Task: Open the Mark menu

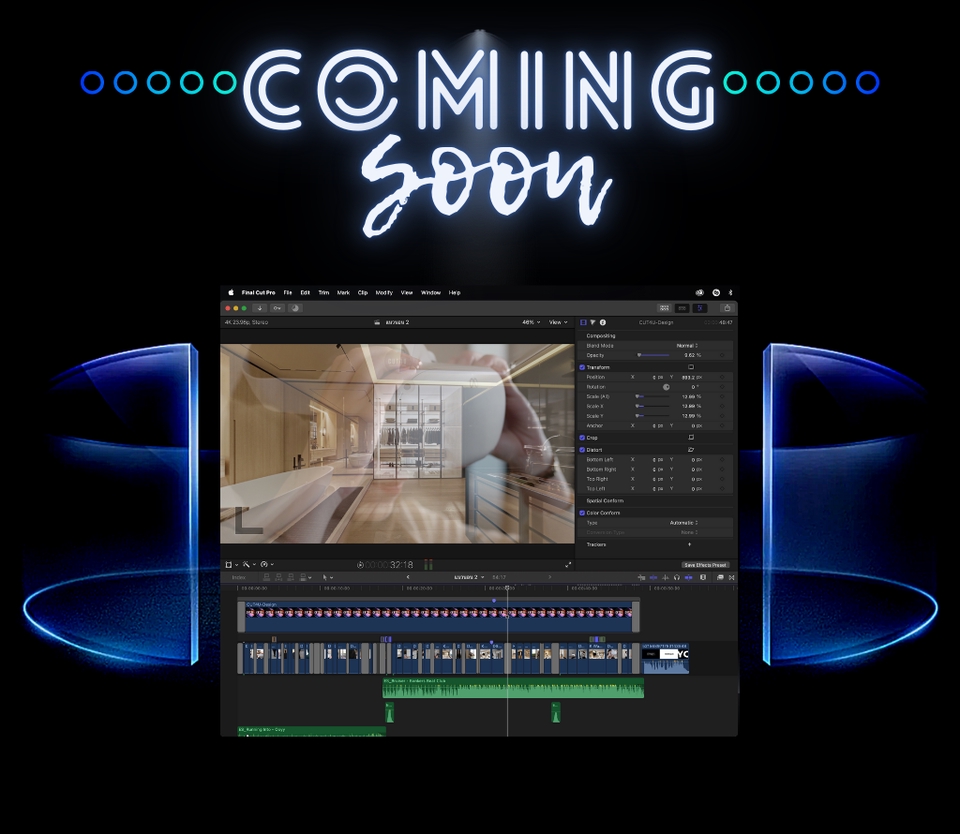Action: (343, 293)
